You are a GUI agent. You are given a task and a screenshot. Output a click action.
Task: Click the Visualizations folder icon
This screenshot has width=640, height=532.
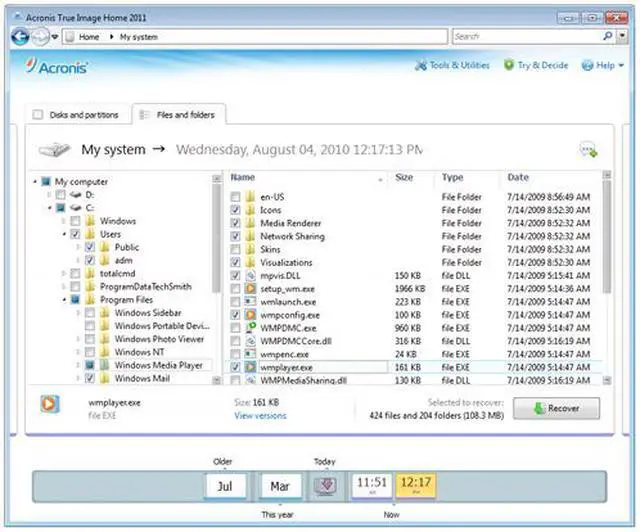(x=250, y=262)
